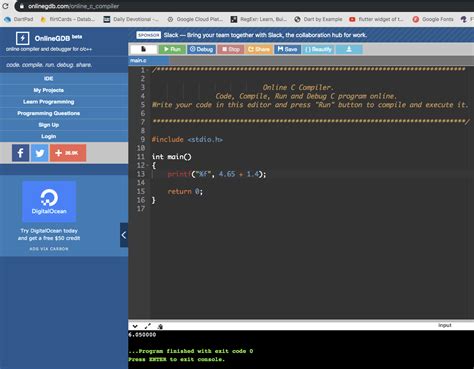Share on Facebook using the icon
474x369 pixels.
20,153
